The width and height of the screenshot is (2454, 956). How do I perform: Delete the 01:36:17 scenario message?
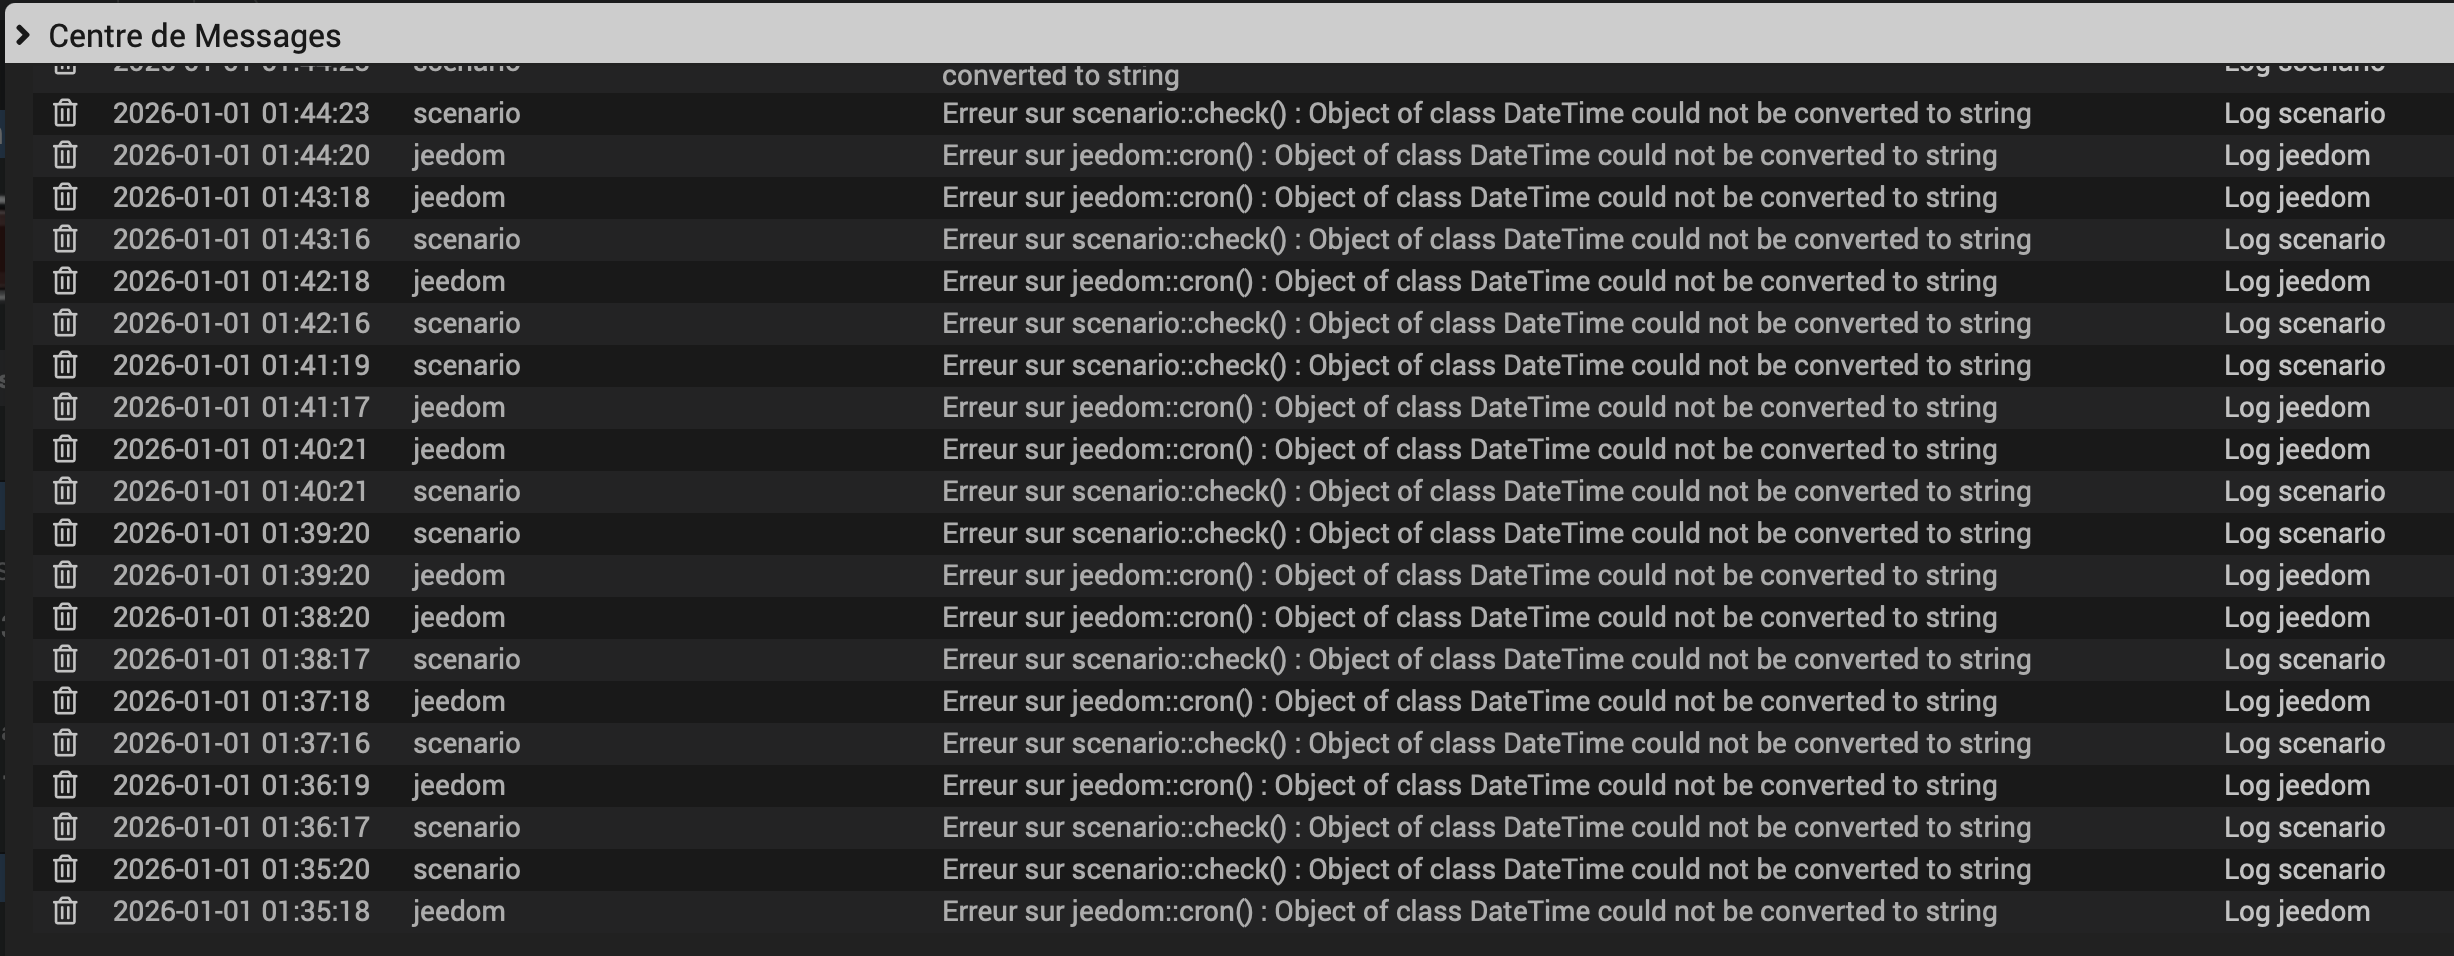pos(65,827)
